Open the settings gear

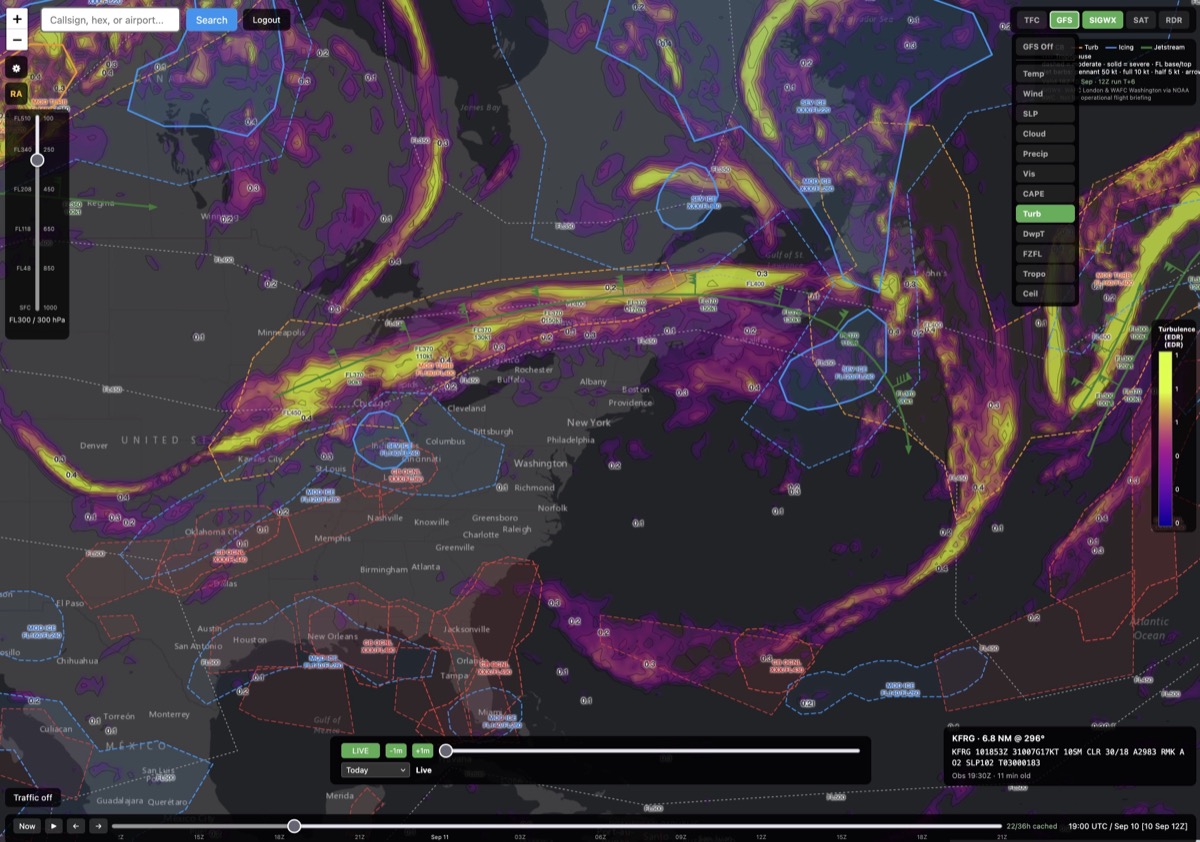pos(16,68)
